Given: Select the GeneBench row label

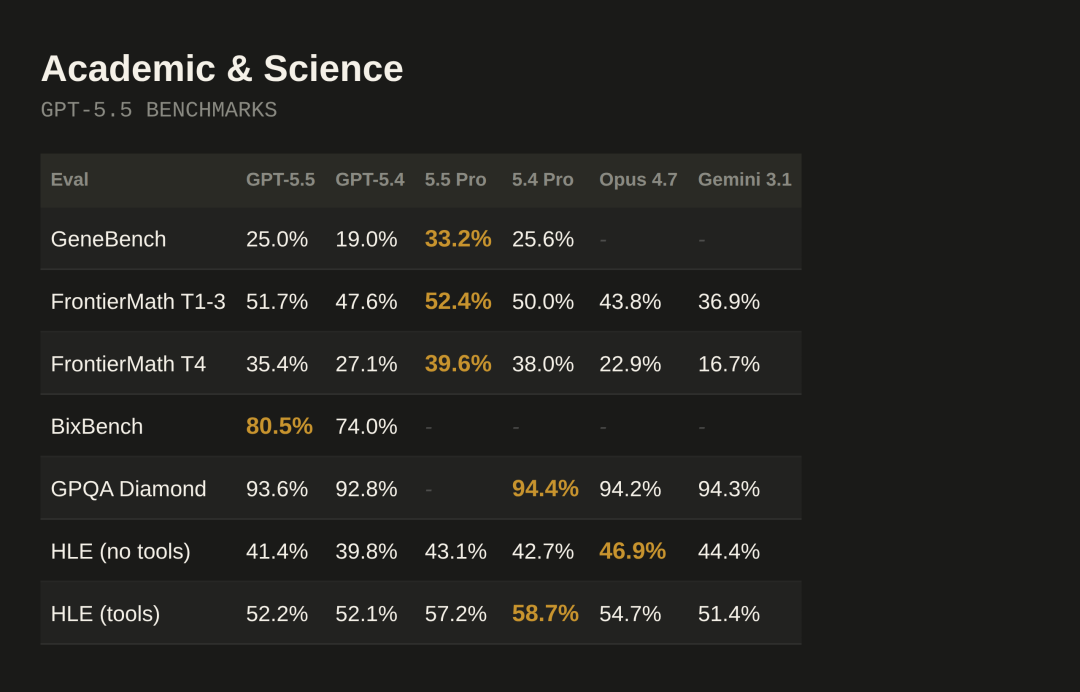Looking at the screenshot, I should (109, 240).
